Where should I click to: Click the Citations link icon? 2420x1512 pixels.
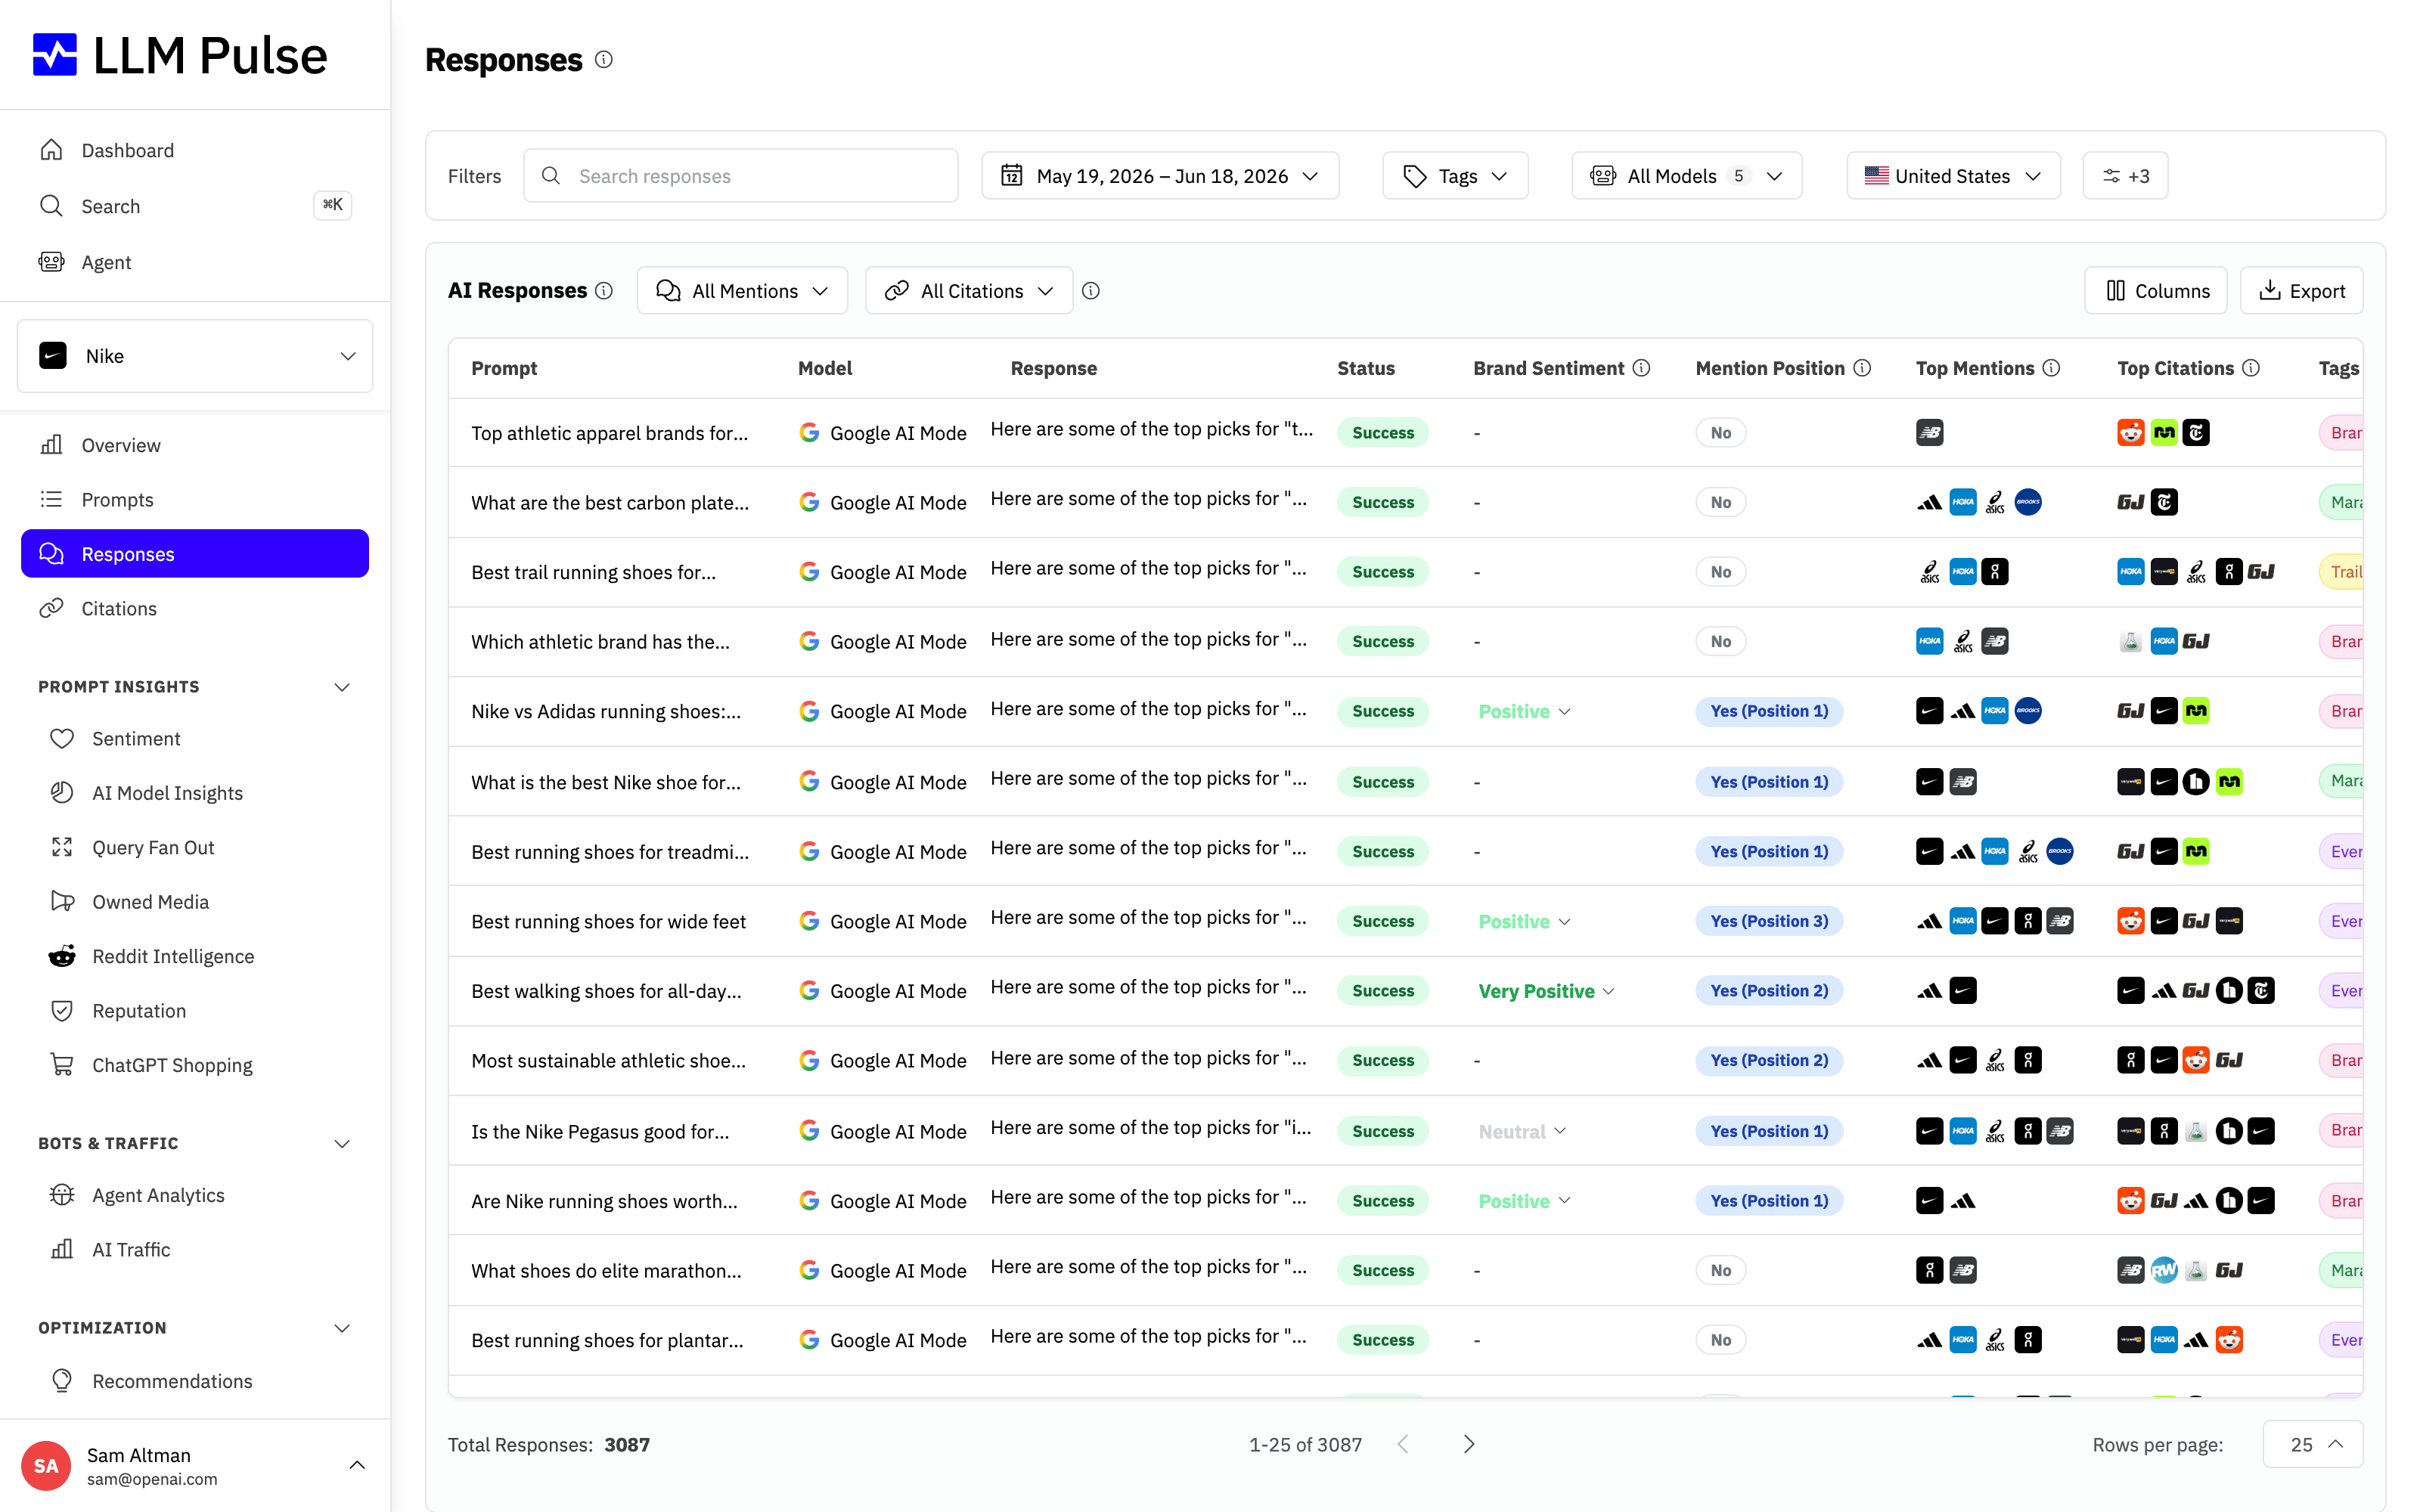[51, 608]
